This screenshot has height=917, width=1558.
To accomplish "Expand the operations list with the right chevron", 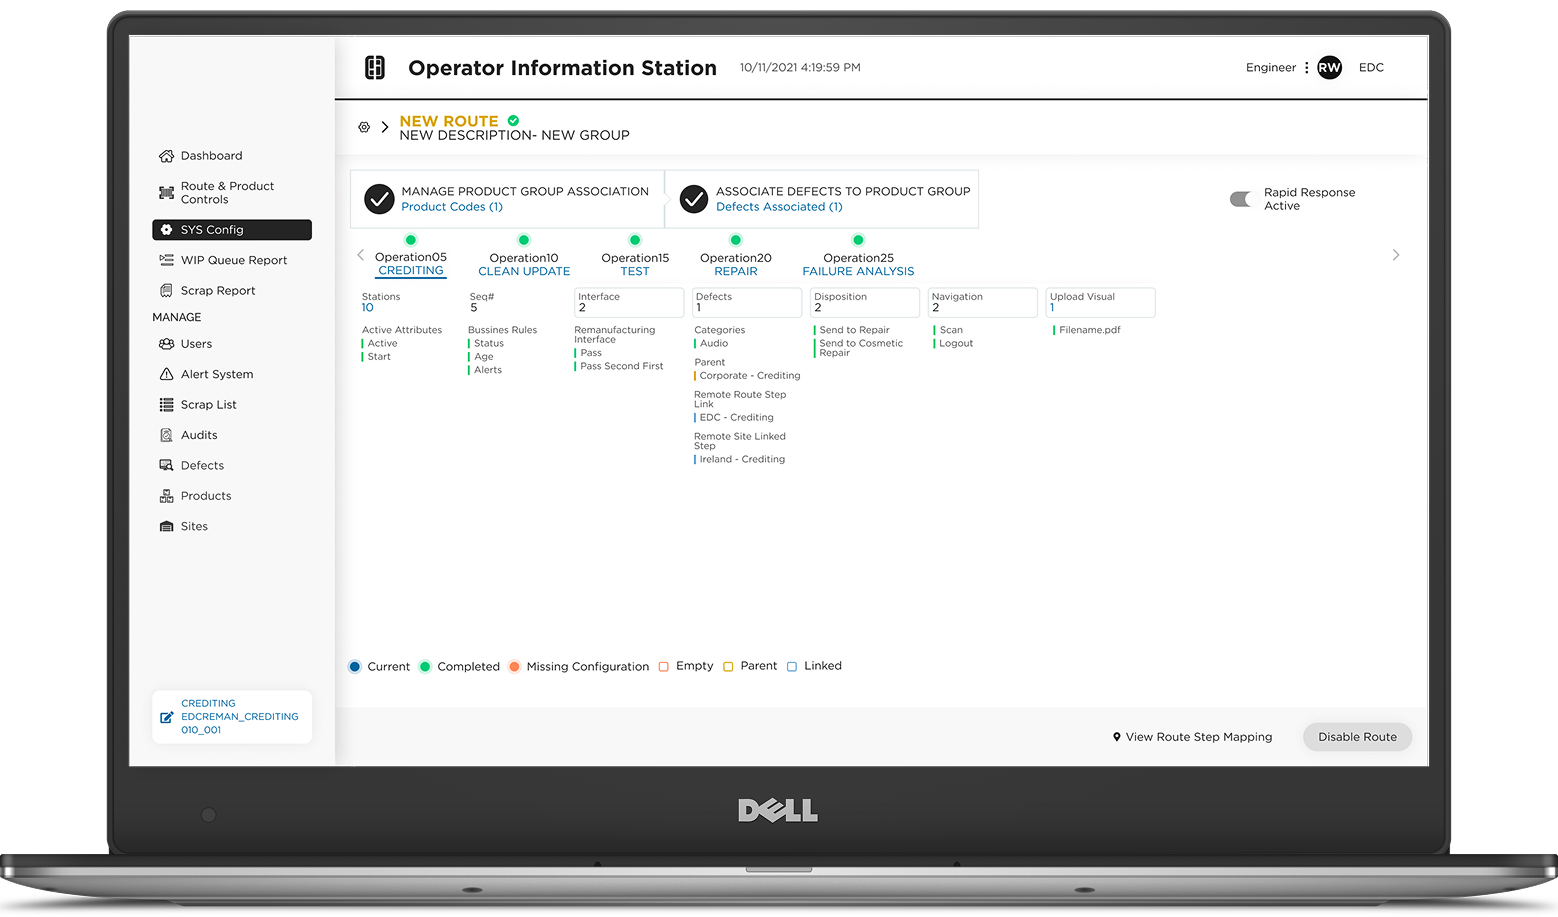I will pos(1396,255).
